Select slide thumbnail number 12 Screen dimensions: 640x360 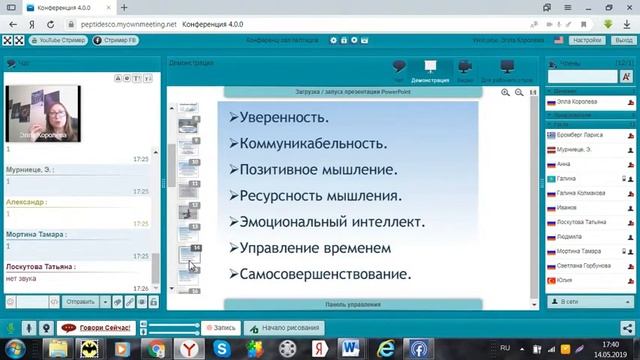click(x=189, y=211)
